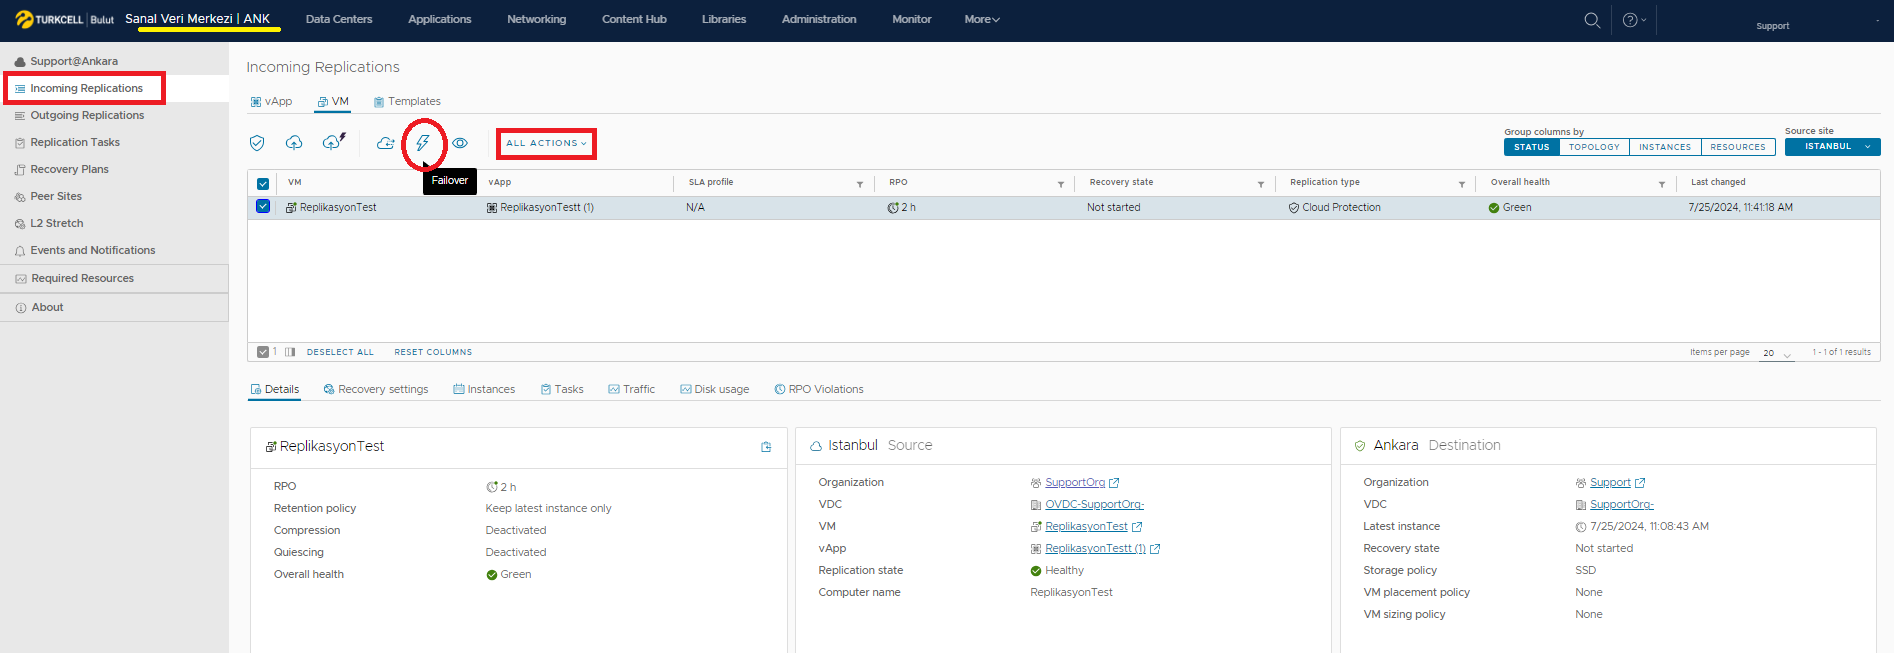
Task: Filter the Overall health column
Action: coord(1662,184)
